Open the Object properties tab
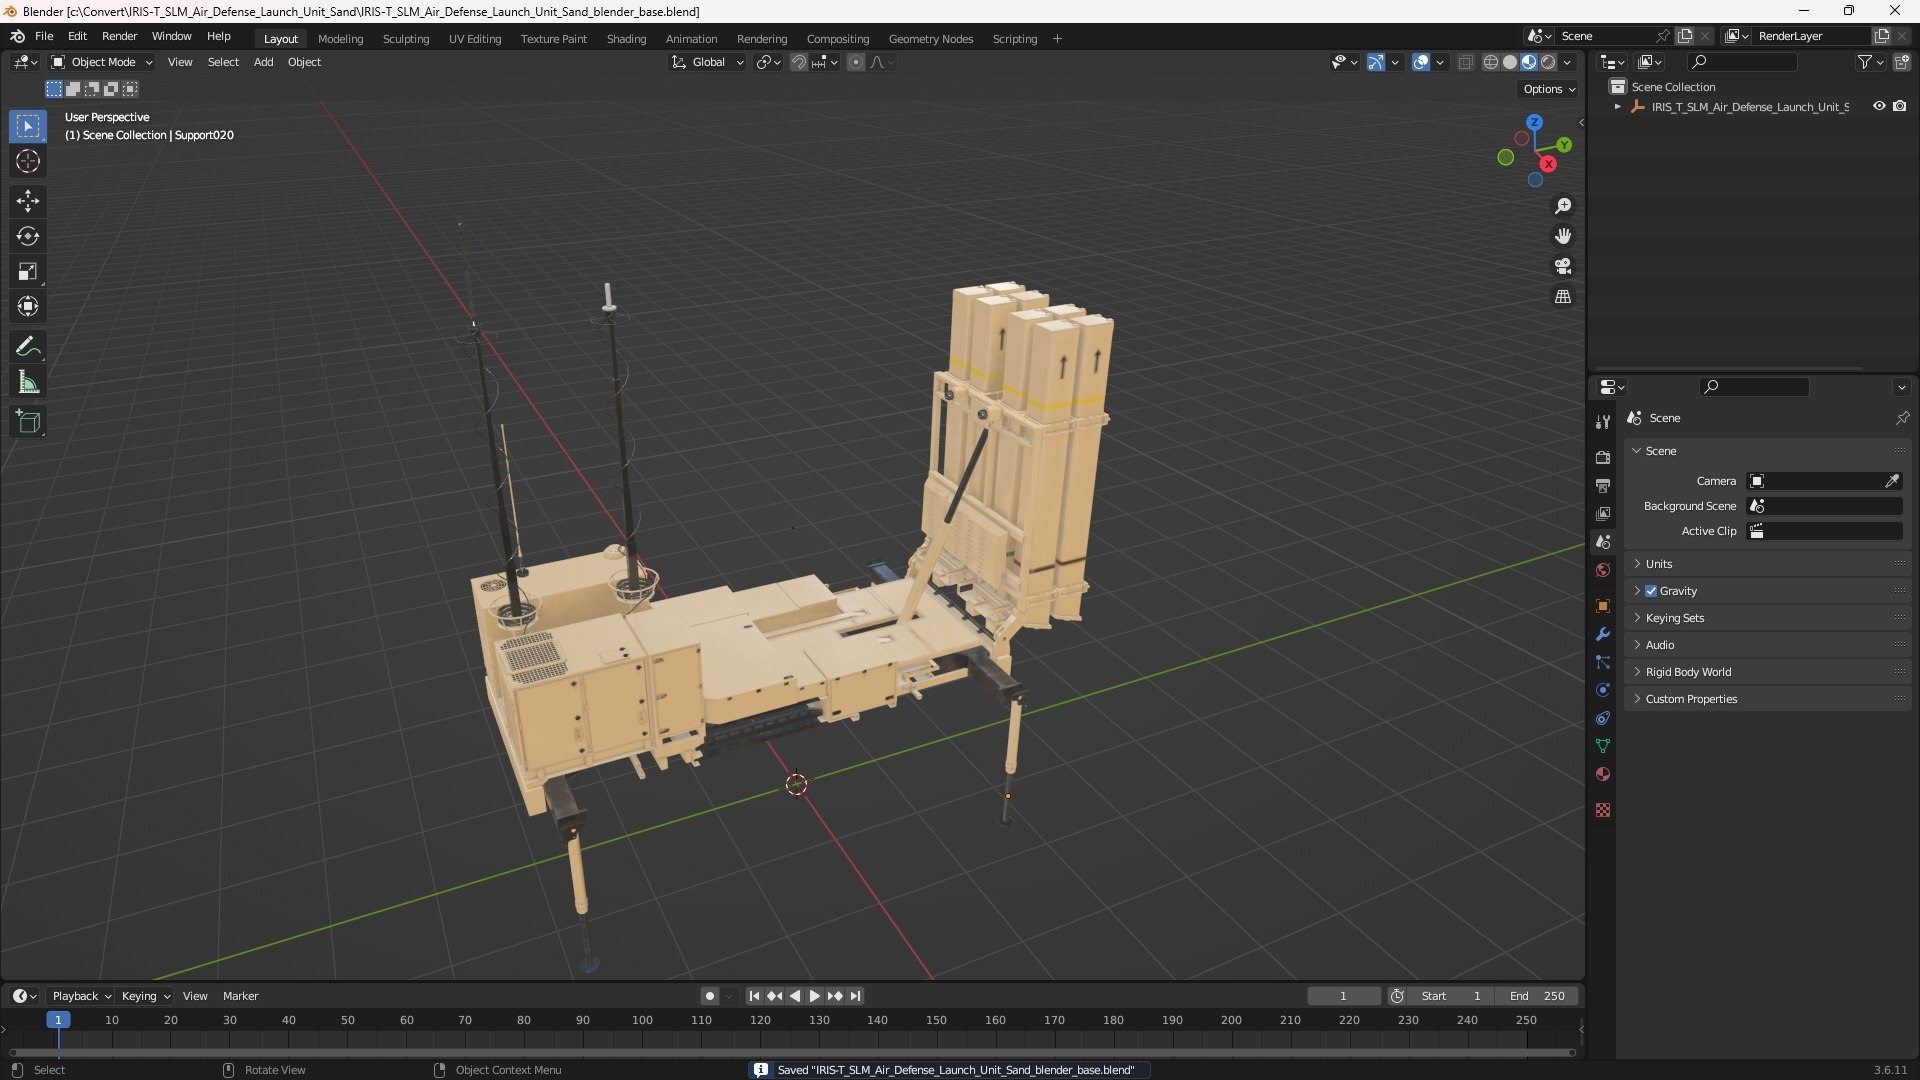Viewport: 1920px width, 1080px height. click(1603, 606)
